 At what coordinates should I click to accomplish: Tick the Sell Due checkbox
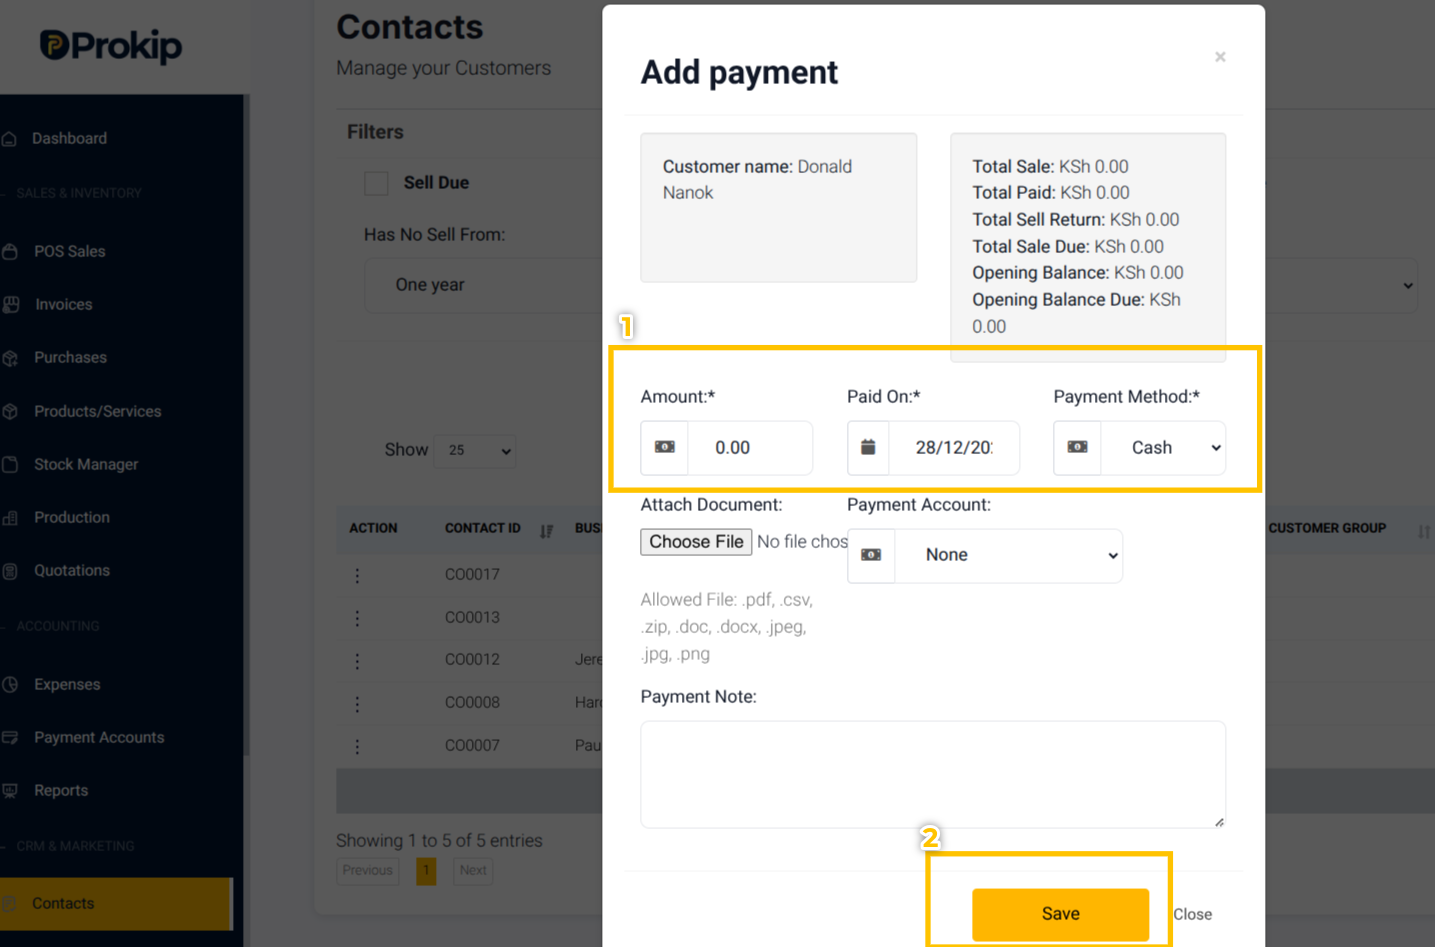coord(377,183)
